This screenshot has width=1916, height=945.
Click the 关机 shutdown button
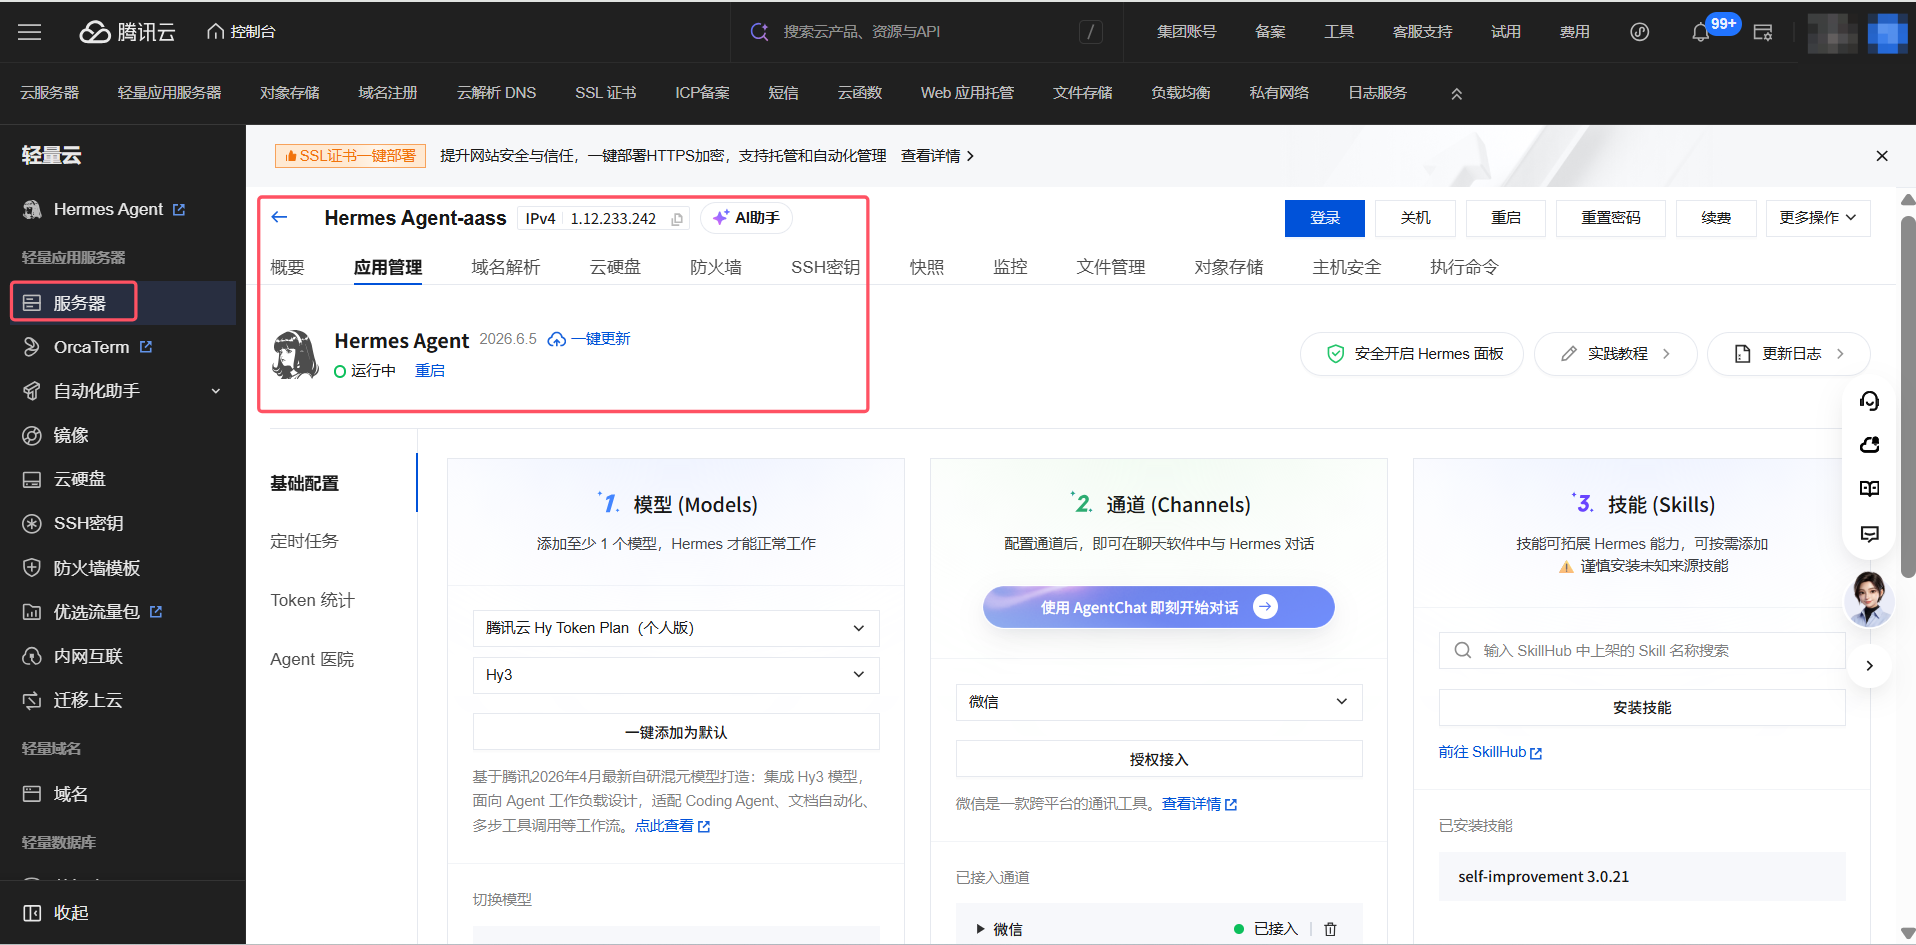[1415, 218]
